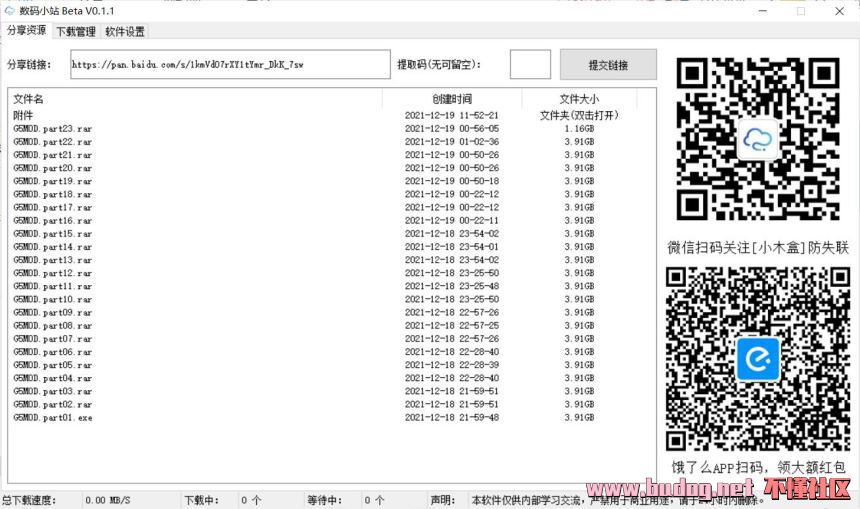
Task: Open the 下载管理 tab
Action: click(x=76, y=31)
